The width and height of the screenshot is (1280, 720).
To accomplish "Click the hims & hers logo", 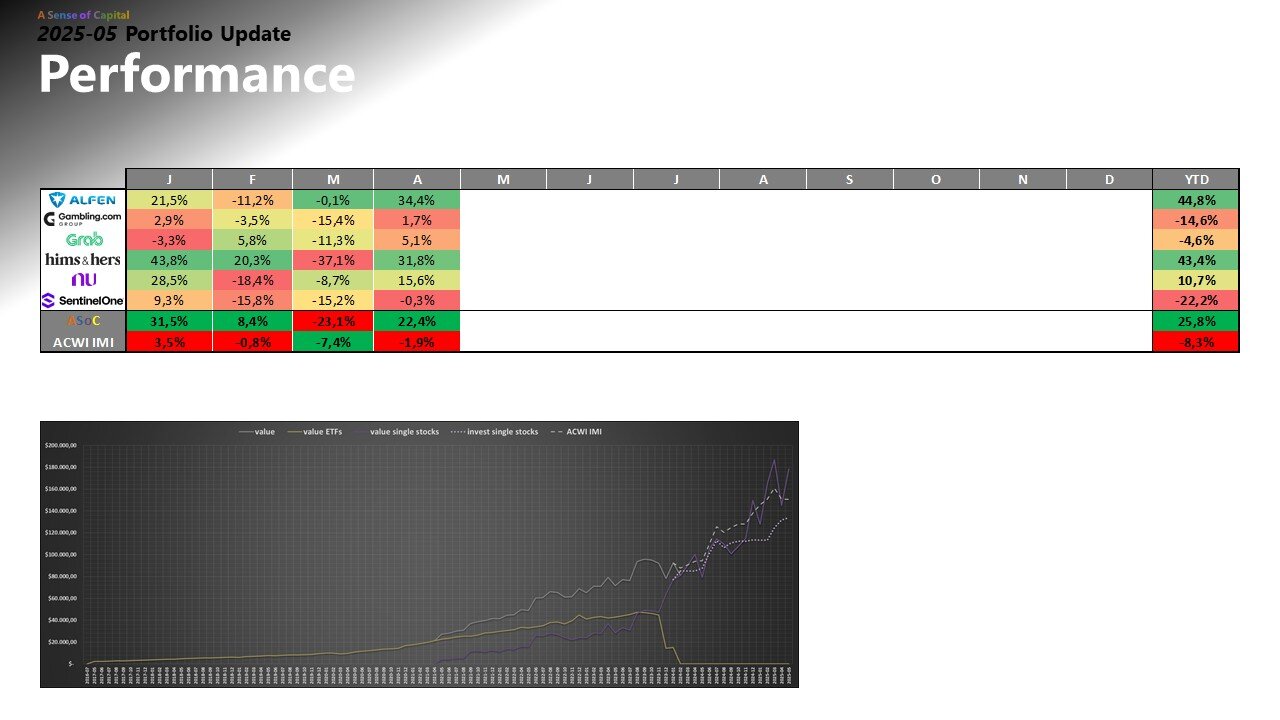I will pos(83,260).
